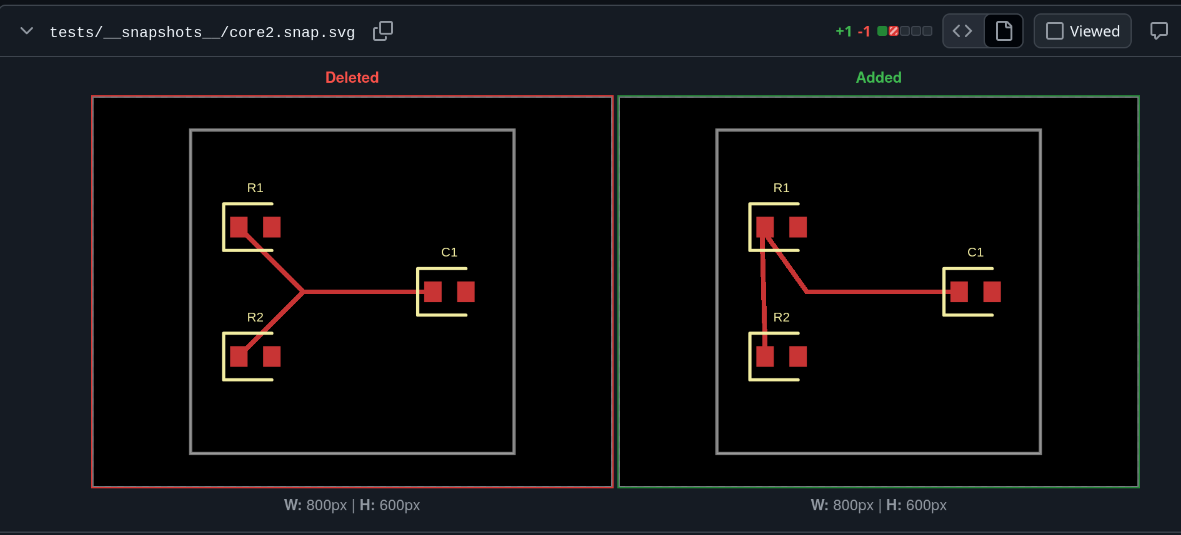Click the Added image label
Screen dimensions: 1181x535
878,78
